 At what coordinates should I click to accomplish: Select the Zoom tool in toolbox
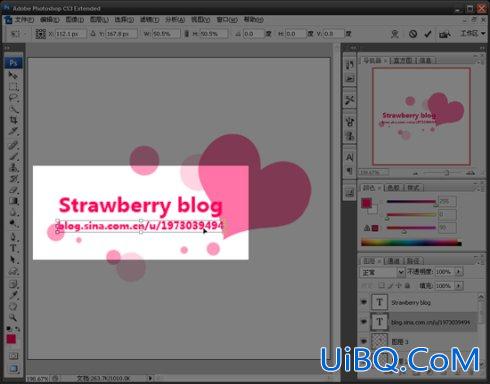pos(13,317)
